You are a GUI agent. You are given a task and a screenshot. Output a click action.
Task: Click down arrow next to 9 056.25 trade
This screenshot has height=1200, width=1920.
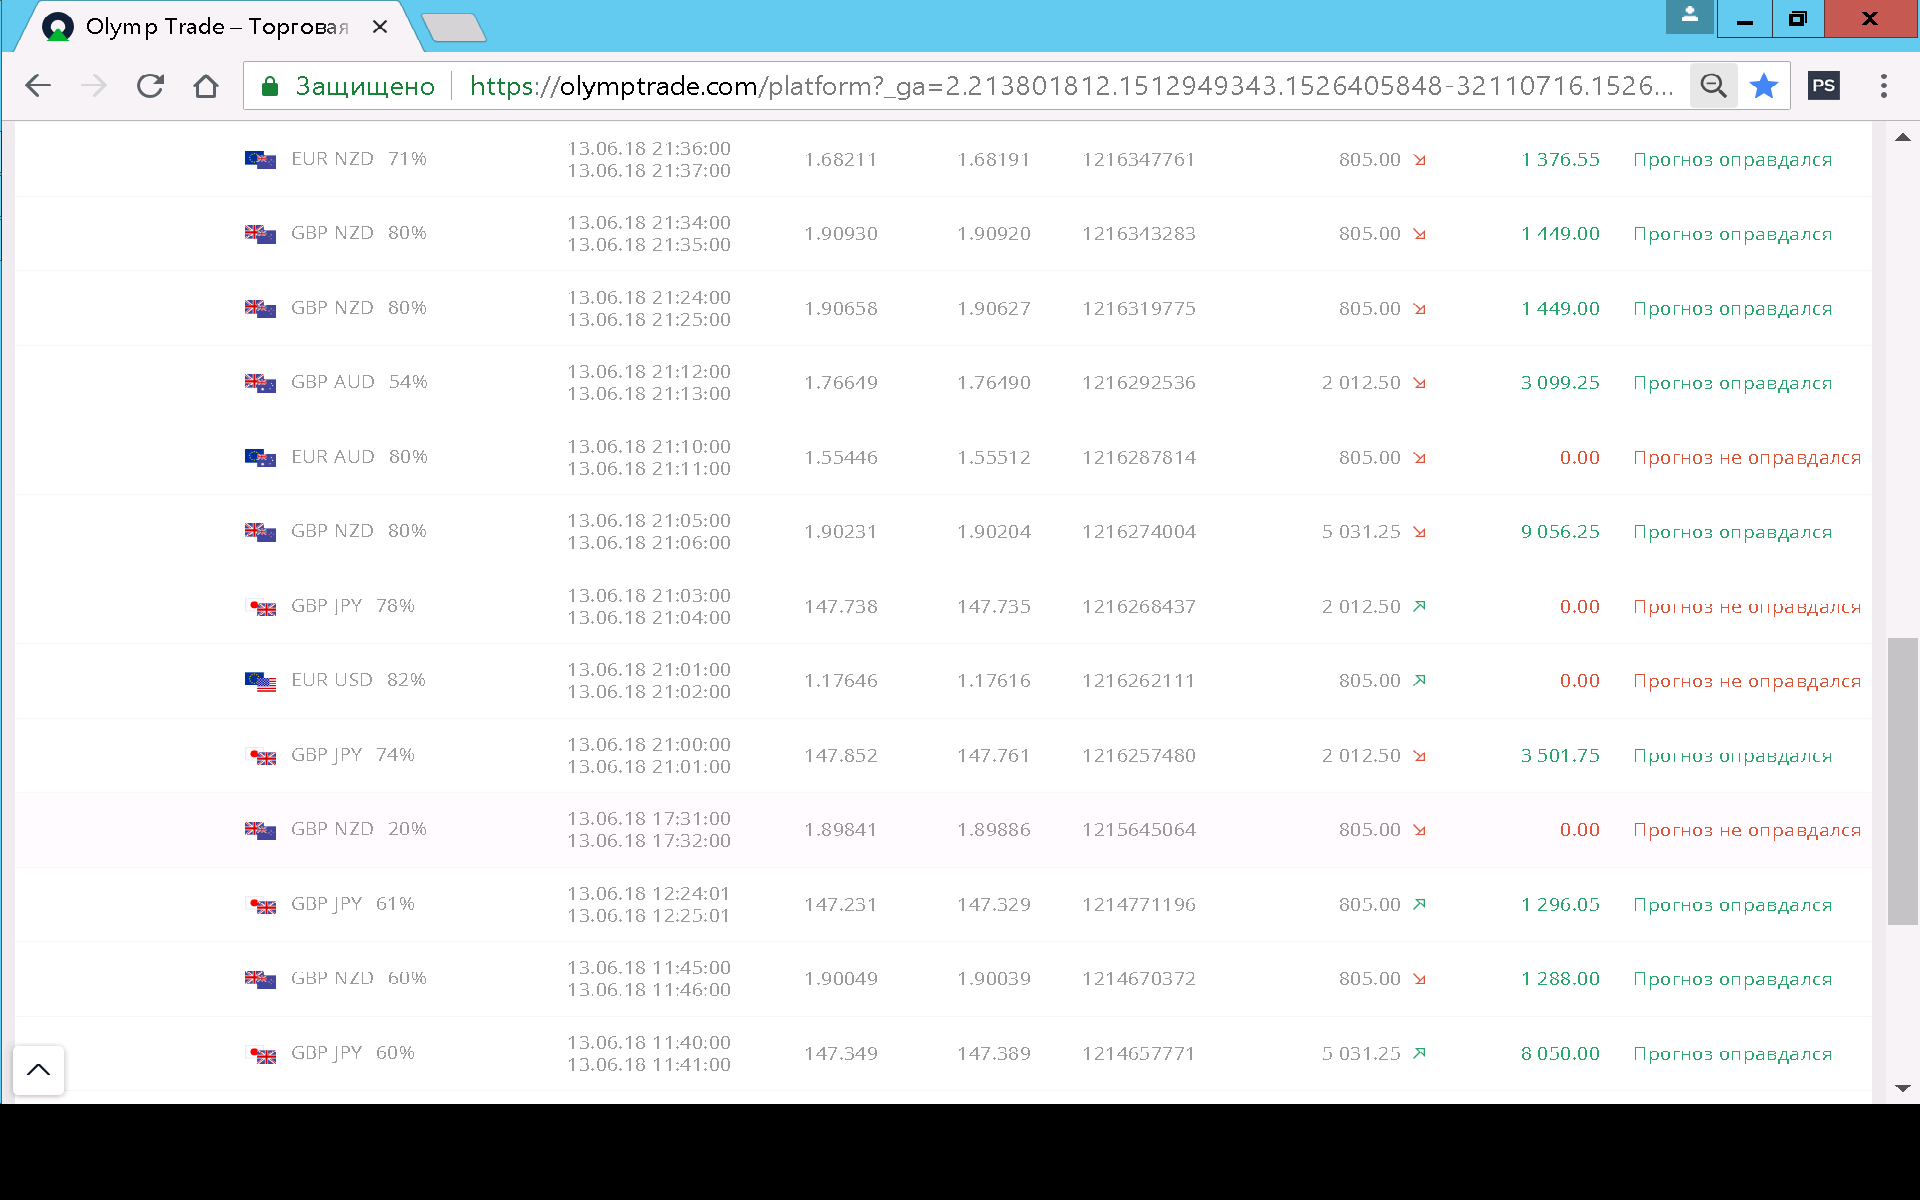(1420, 532)
